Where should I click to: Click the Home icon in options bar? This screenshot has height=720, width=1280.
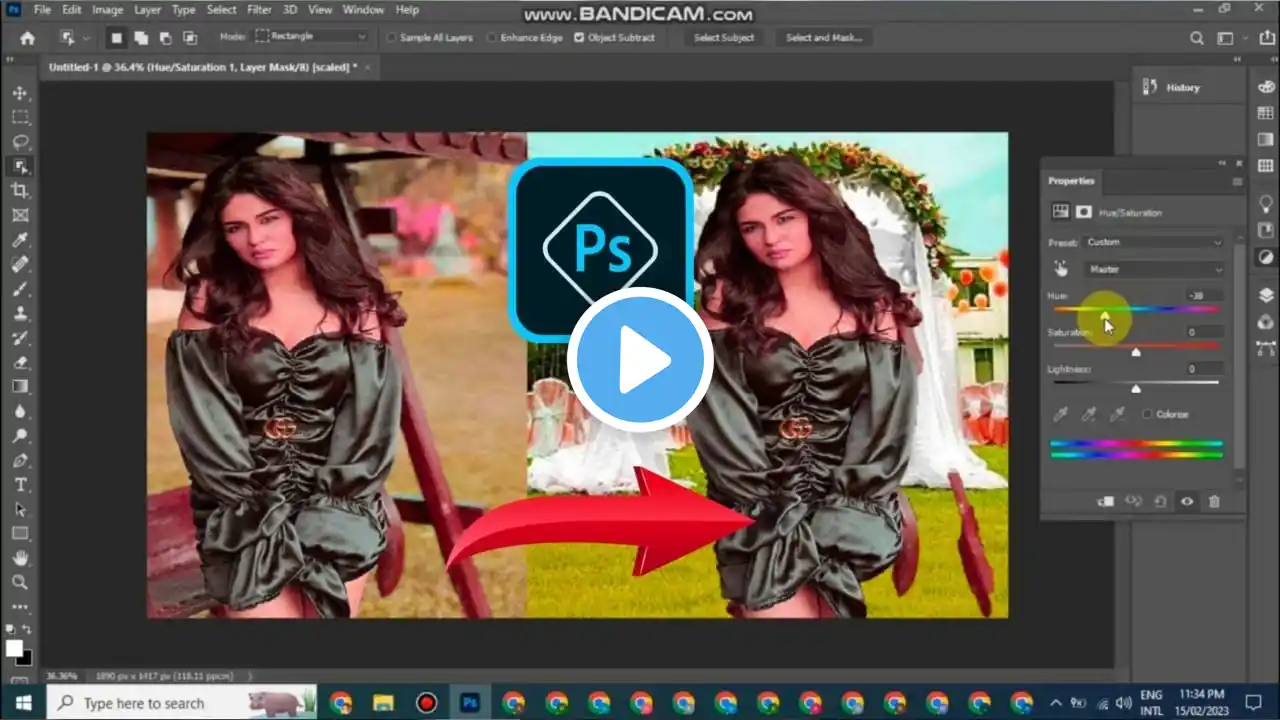pyautogui.click(x=27, y=38)
